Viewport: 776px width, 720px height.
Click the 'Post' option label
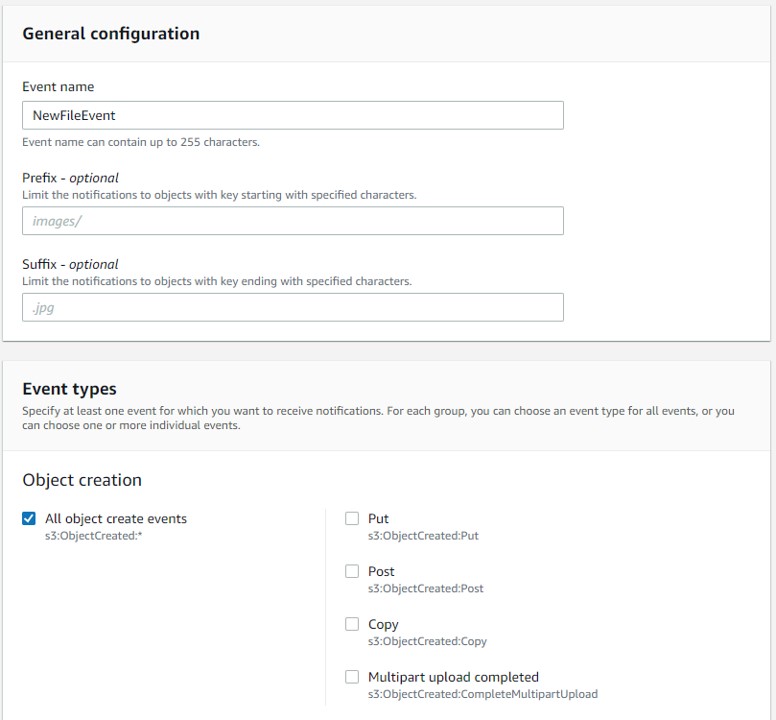click(x=381, y=571)
